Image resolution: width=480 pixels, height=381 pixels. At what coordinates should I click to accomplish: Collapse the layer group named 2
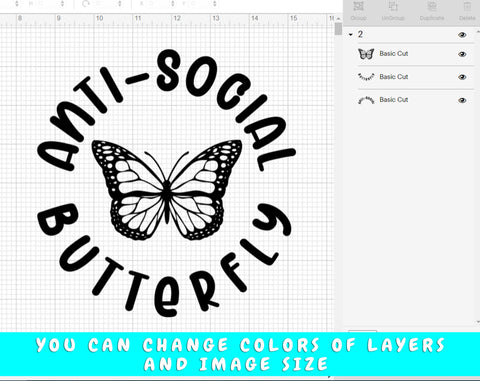coord(351,35)
